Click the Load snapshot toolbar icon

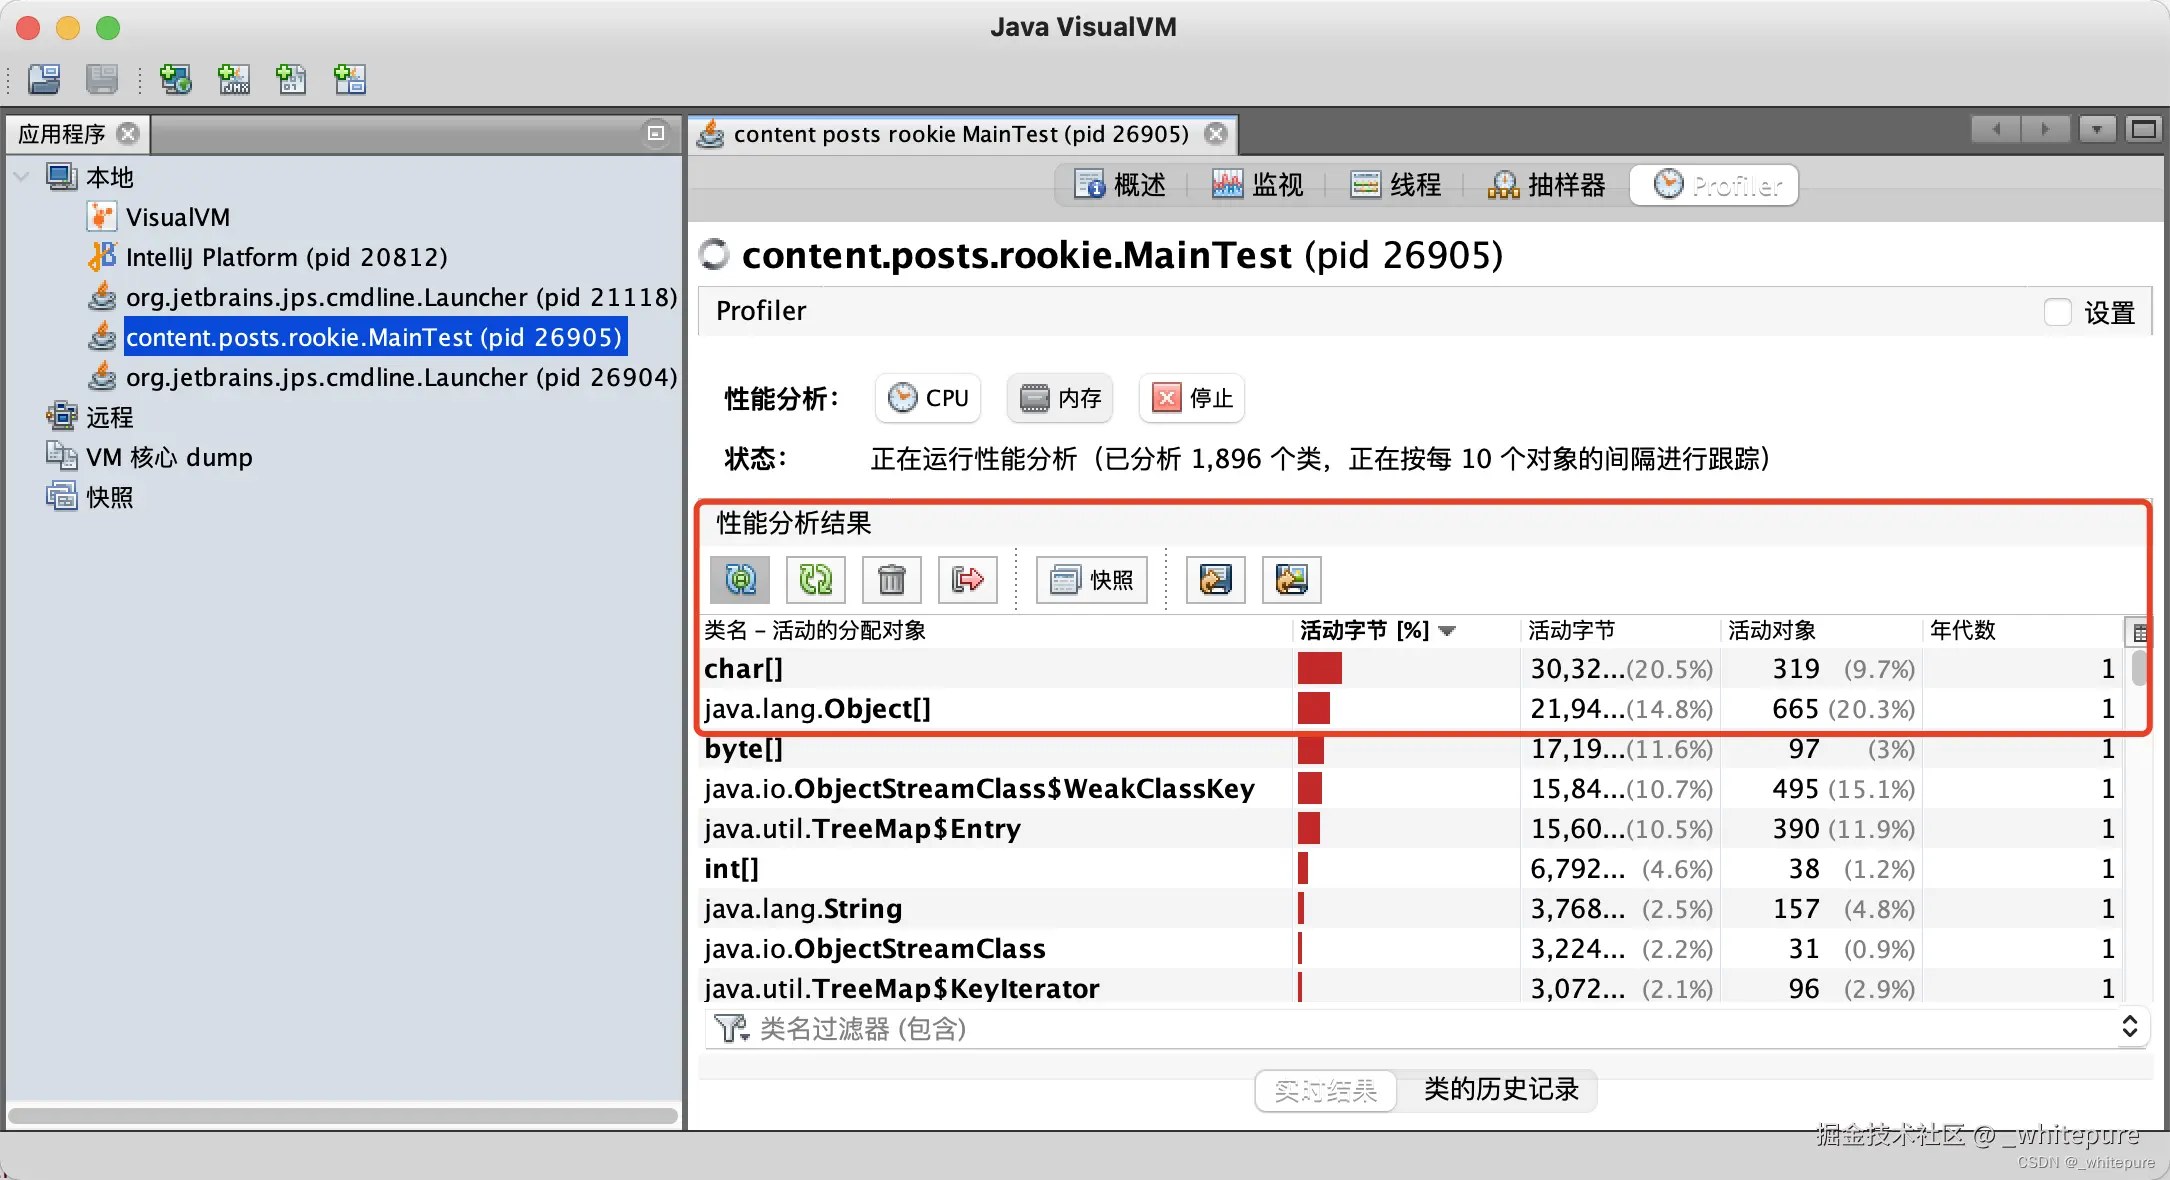44,79
